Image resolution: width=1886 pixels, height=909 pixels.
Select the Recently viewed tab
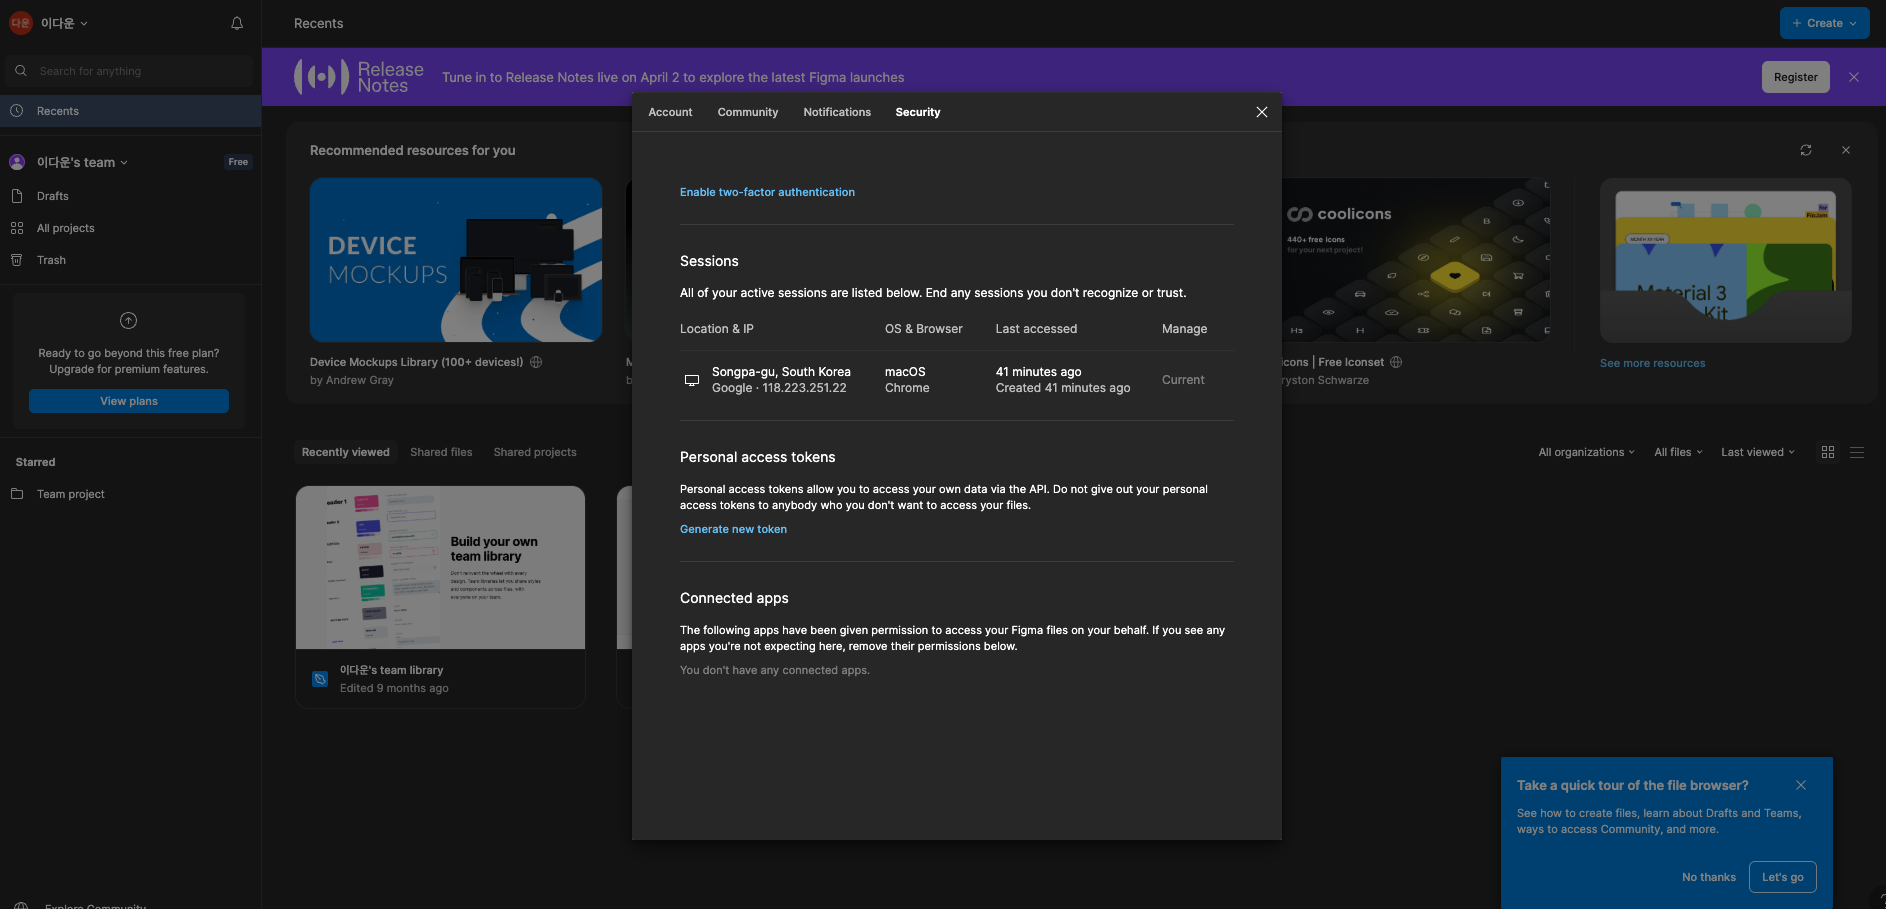pyautogui.click(x=346, y=452)
